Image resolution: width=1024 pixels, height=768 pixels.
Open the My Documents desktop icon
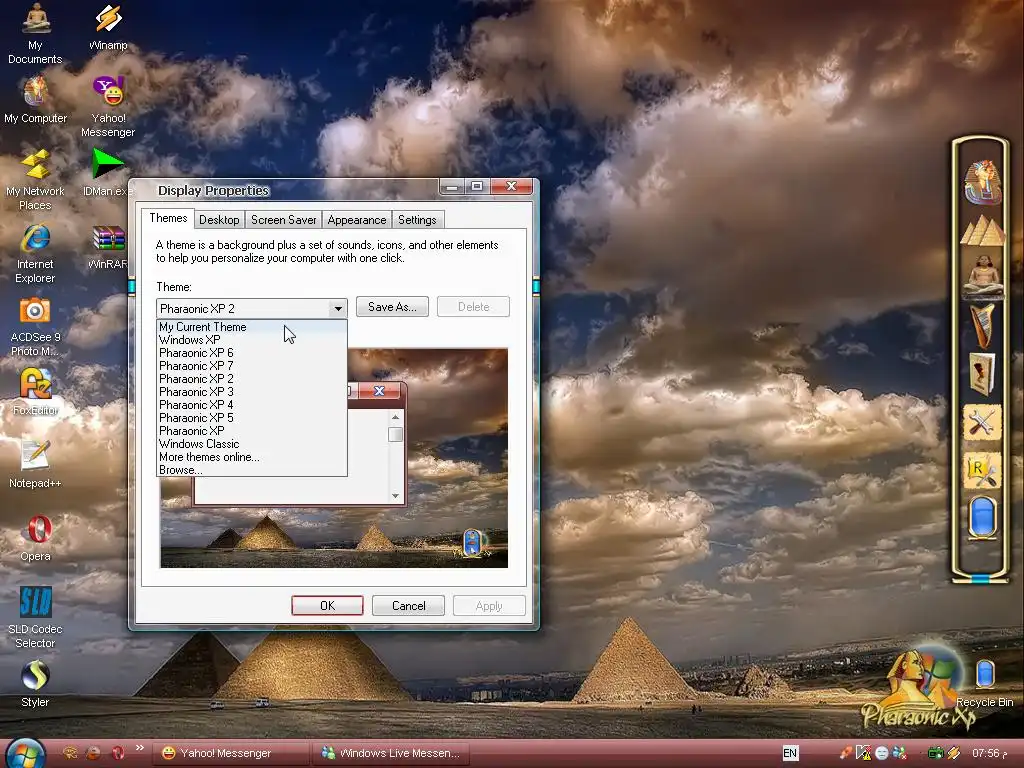[35, 33]
